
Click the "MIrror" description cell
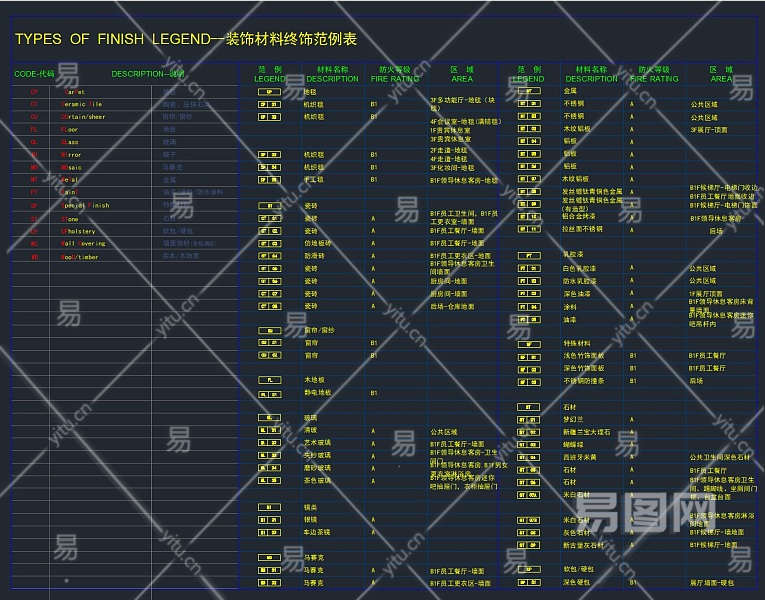tap(71, 155)
